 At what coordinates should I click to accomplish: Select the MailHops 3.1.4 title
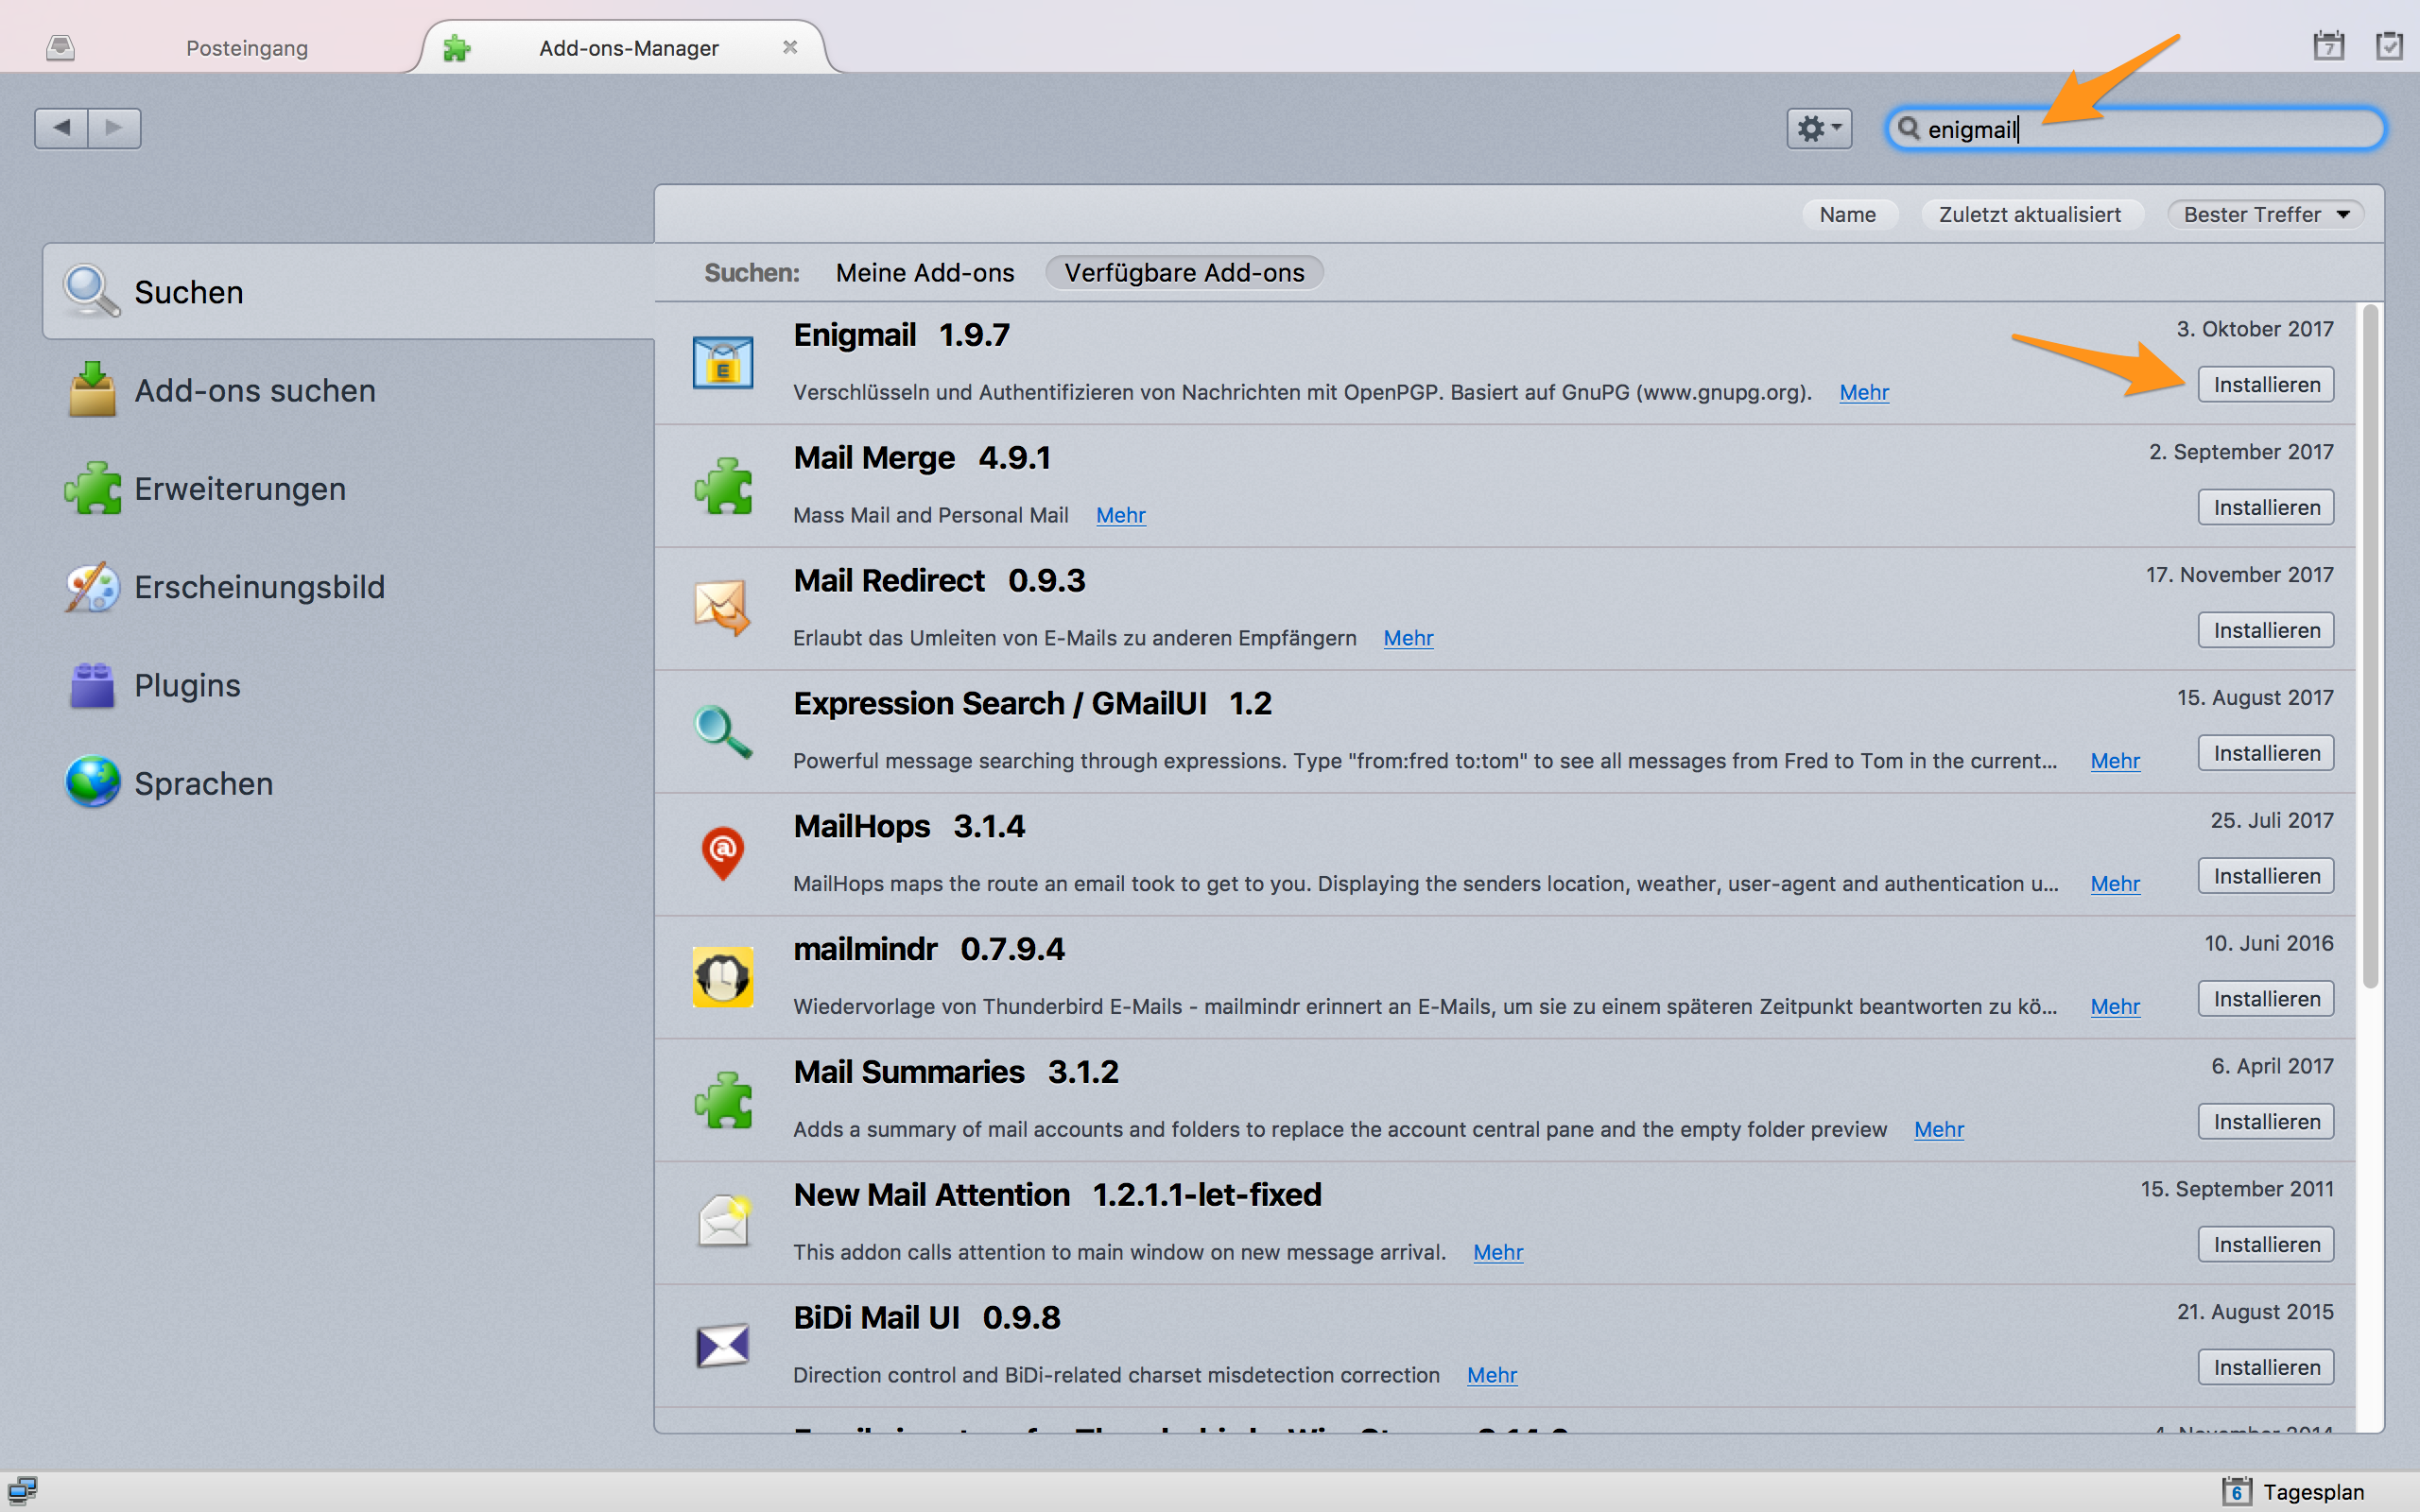(909, 826)
